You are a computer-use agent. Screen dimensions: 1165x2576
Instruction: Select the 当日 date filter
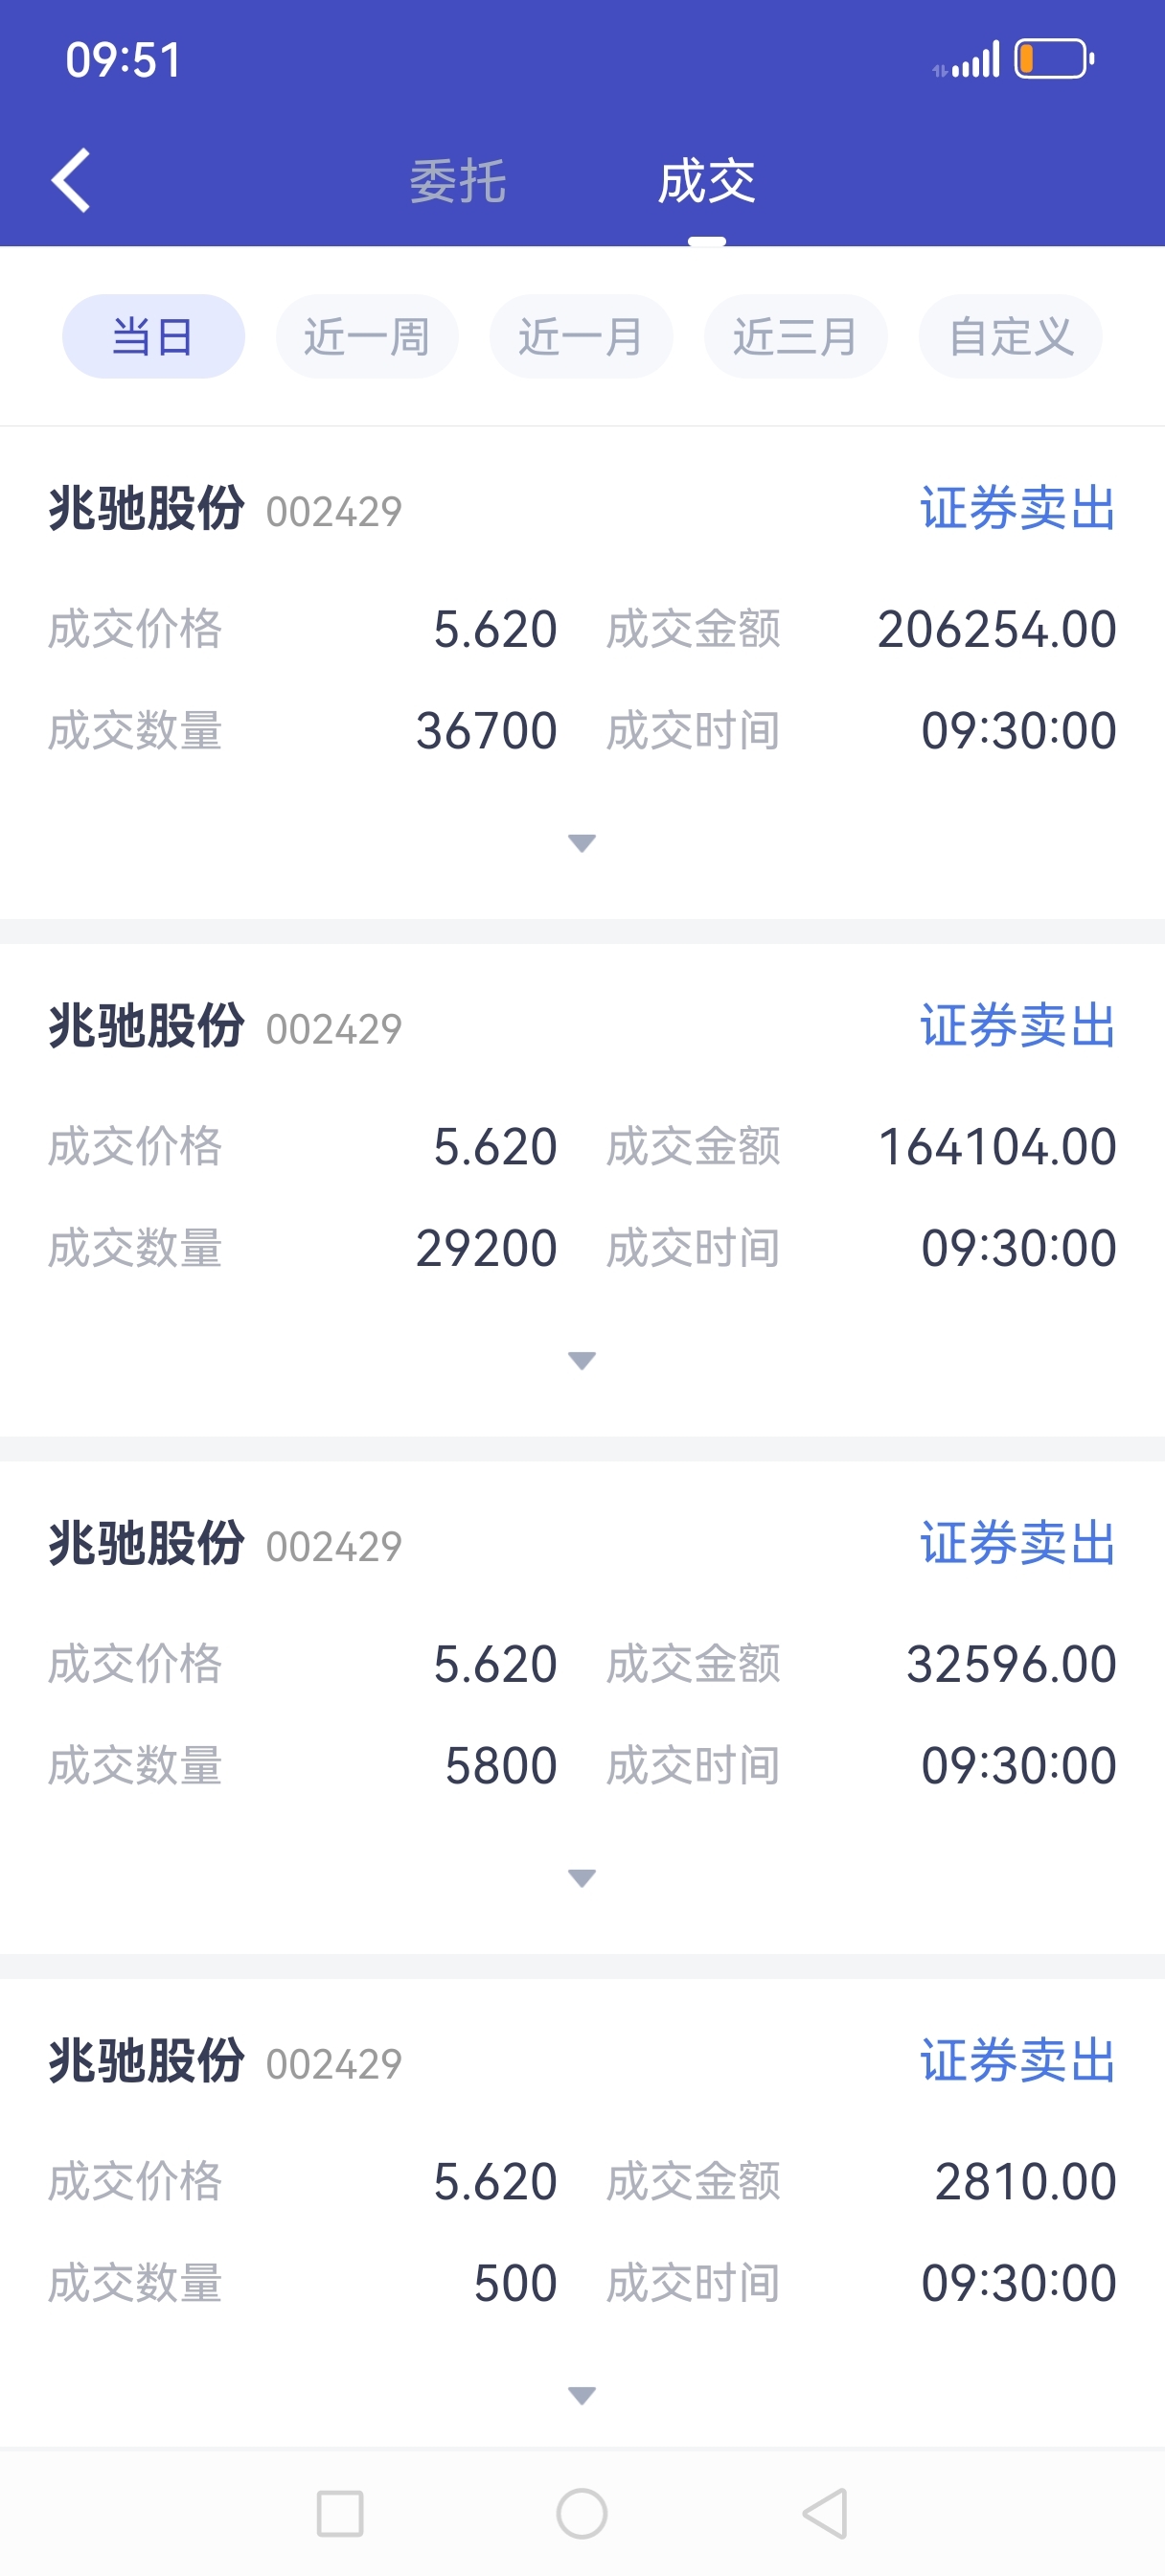[x=153, y=336]
